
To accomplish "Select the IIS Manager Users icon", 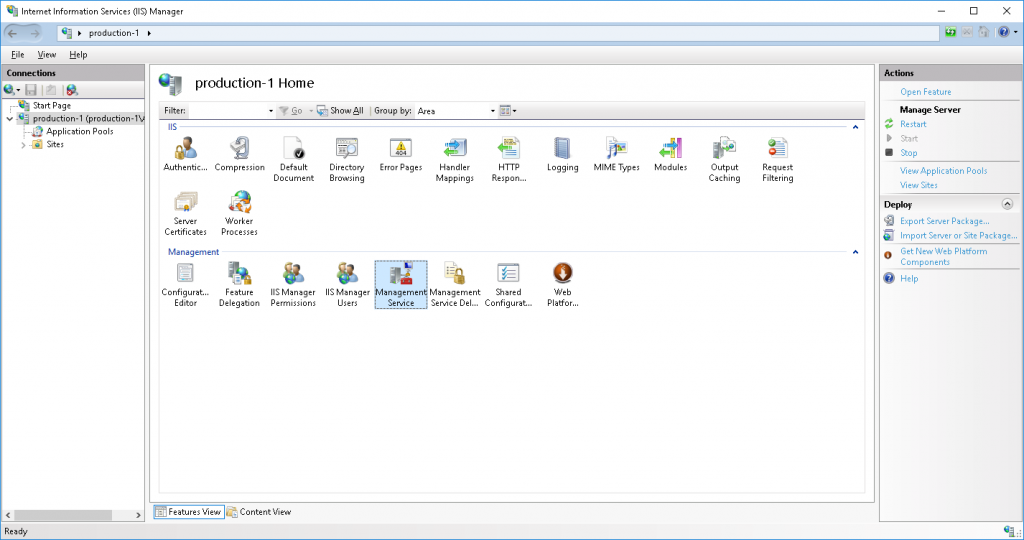I will click(x=347, y=275).
